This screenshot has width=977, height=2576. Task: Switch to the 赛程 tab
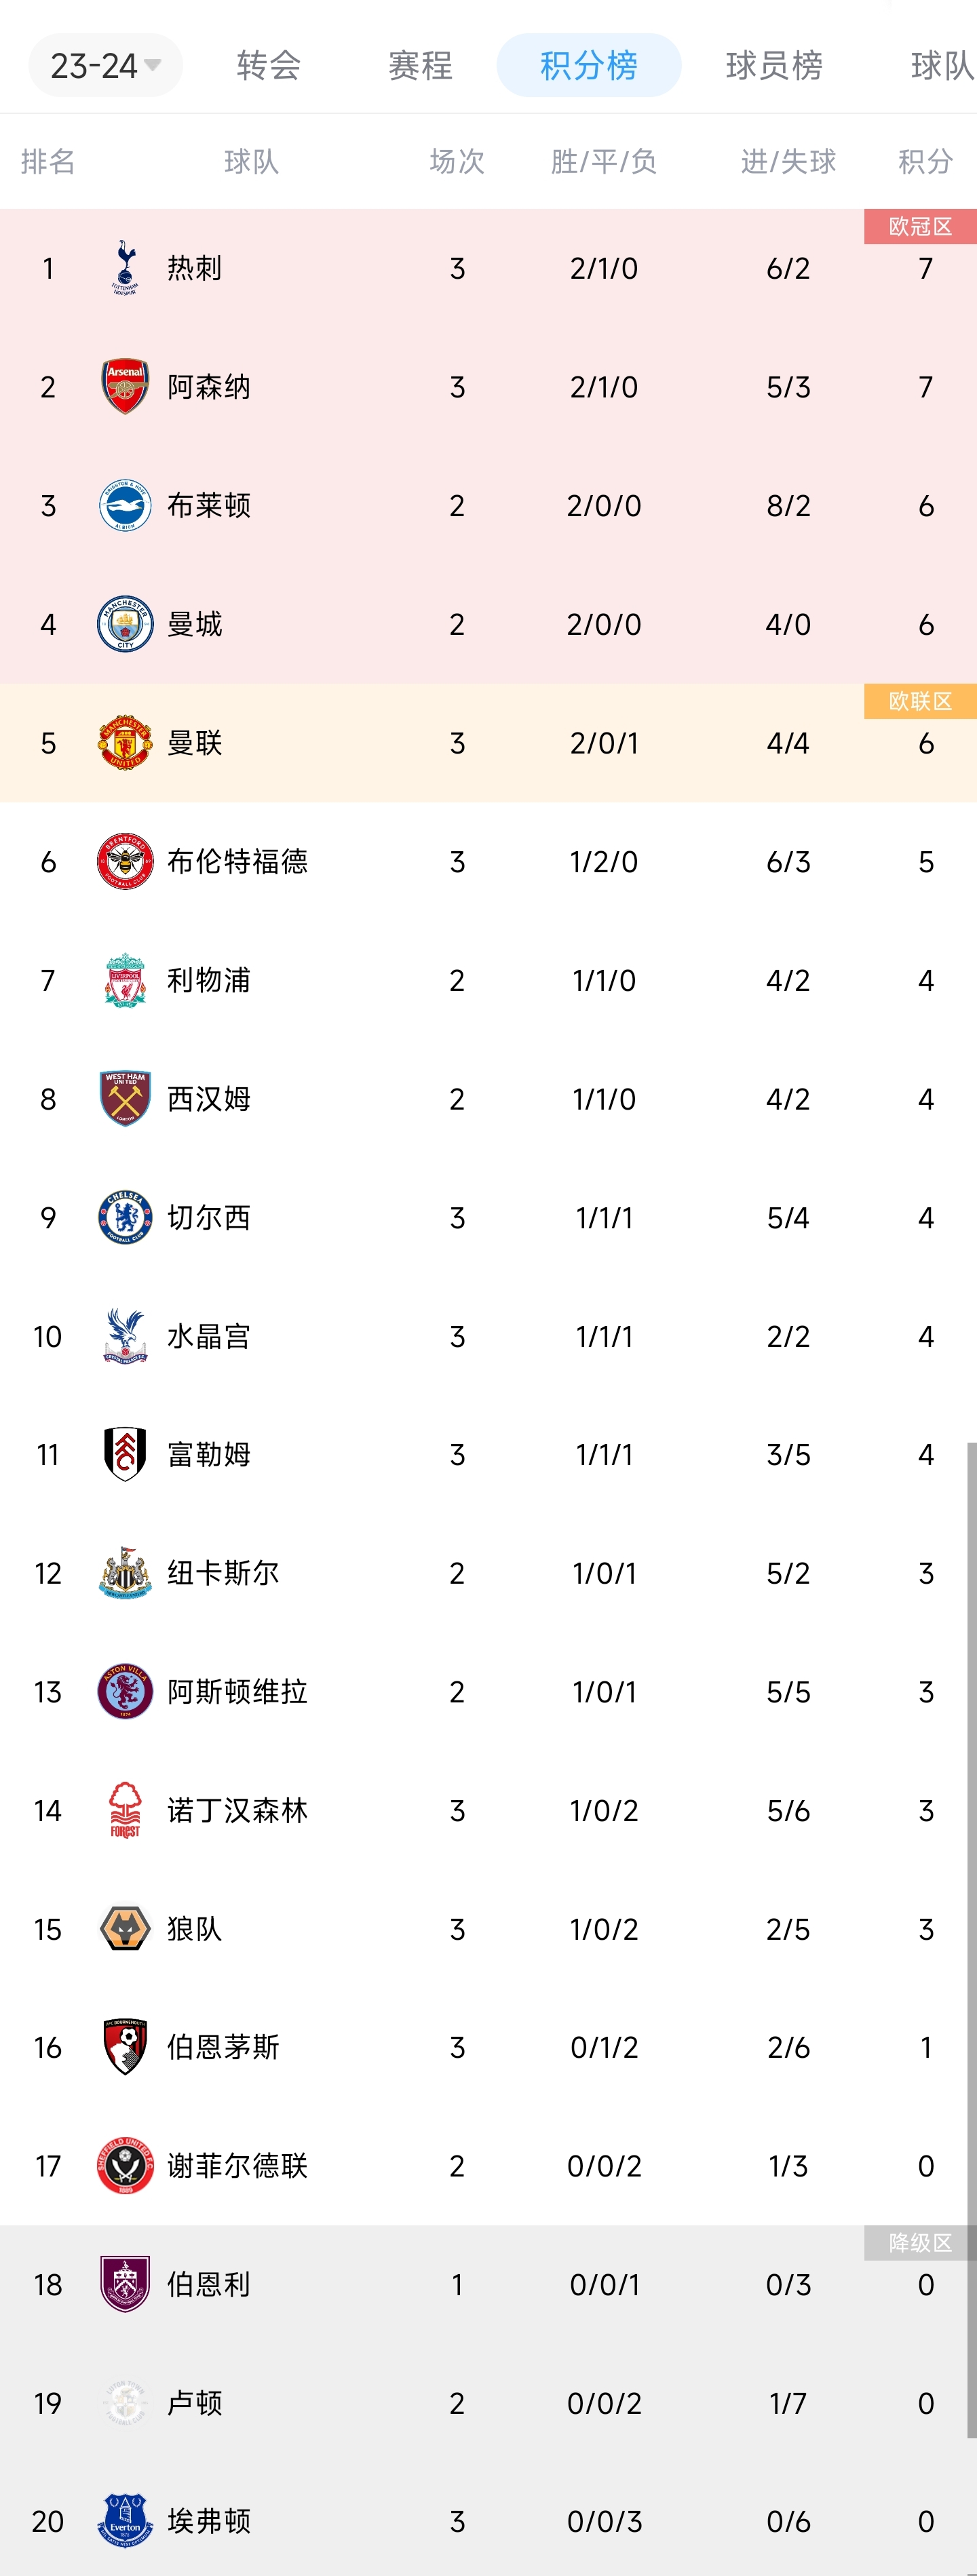[x=420, y=66]
